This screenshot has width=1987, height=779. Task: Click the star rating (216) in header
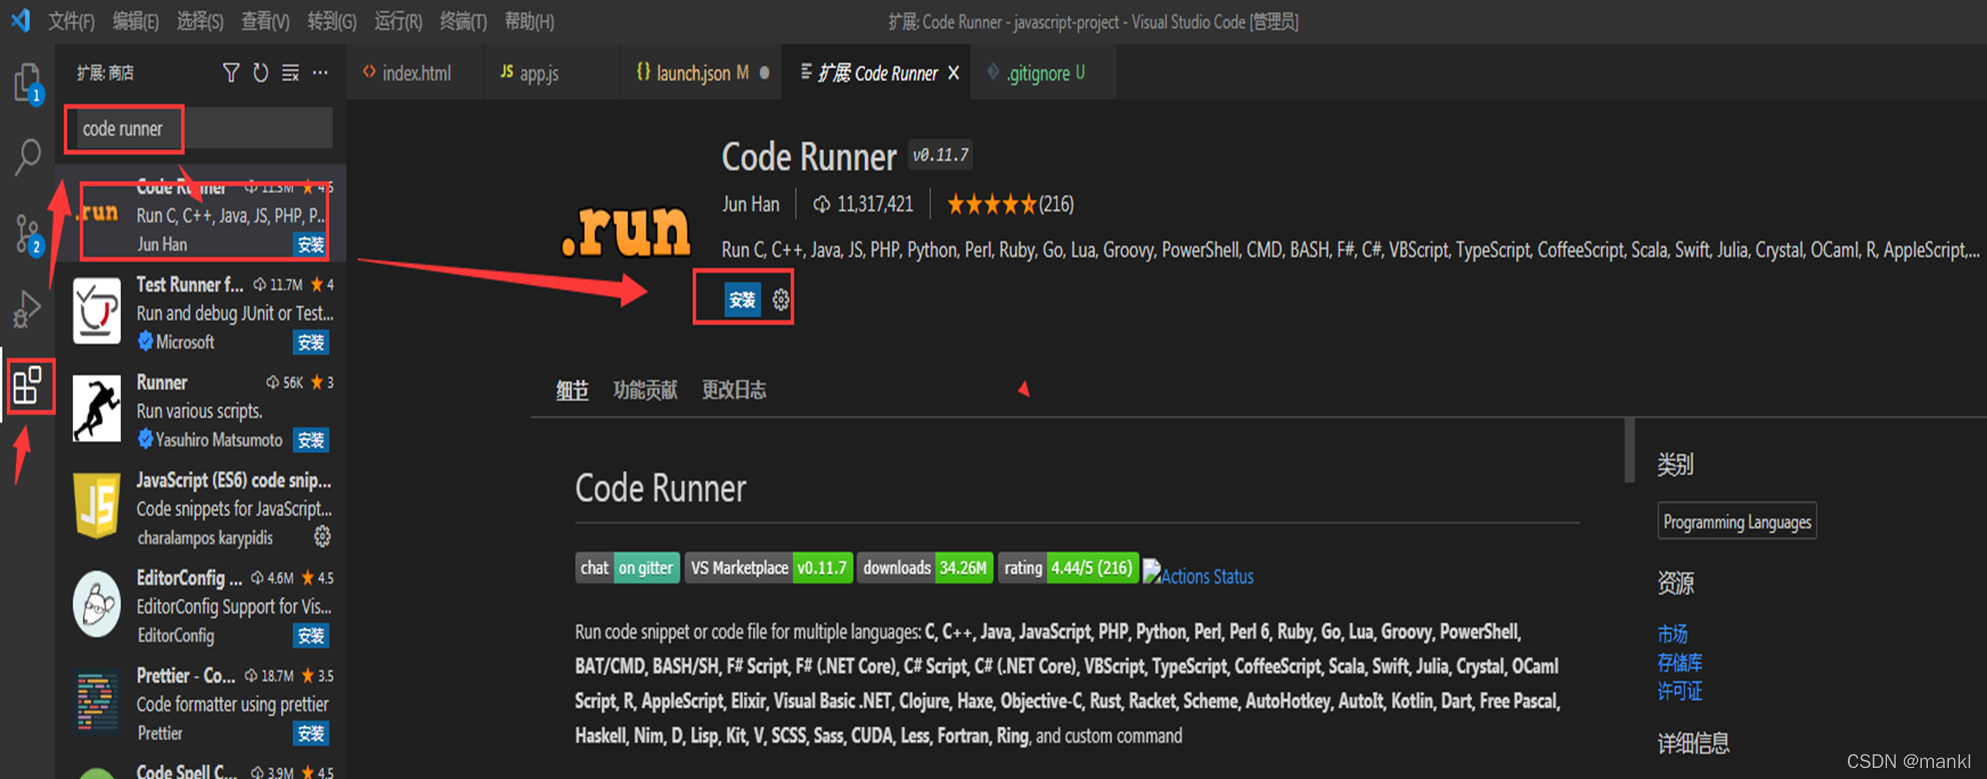[1010, 204]
